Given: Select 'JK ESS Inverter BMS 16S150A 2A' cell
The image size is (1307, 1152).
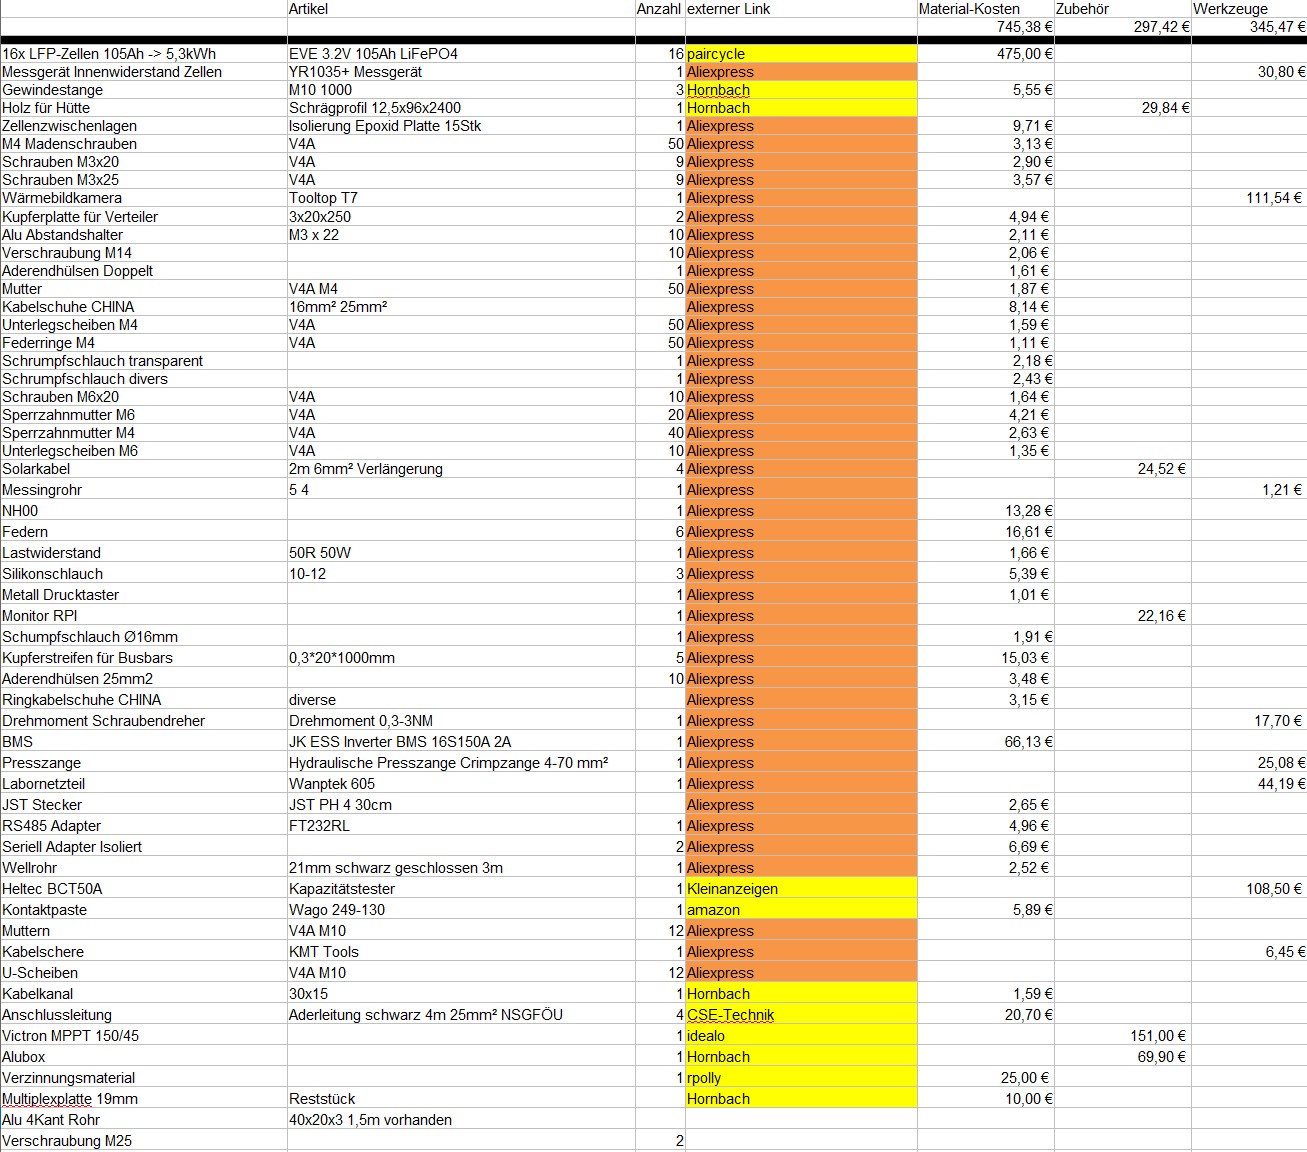Looking at the screenshot, I should pyautogui.click(x=461, y=742).
